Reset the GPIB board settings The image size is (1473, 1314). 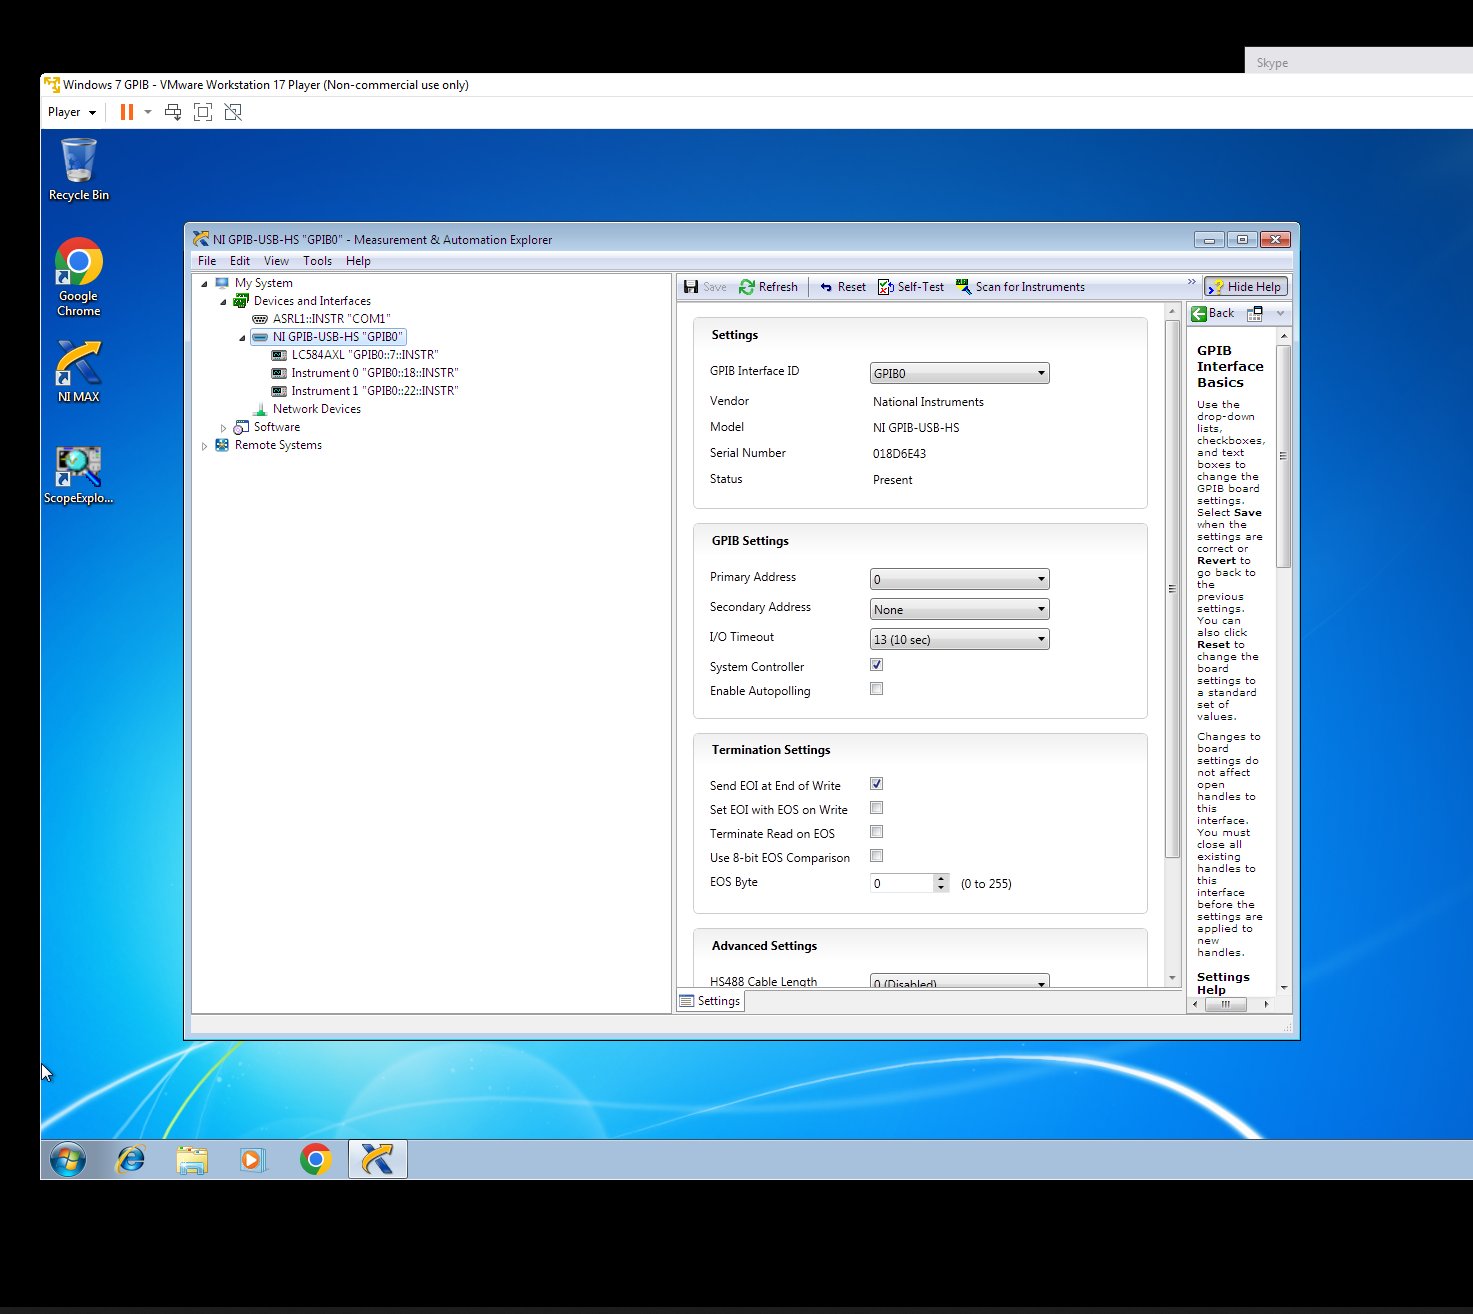point(842,287)
